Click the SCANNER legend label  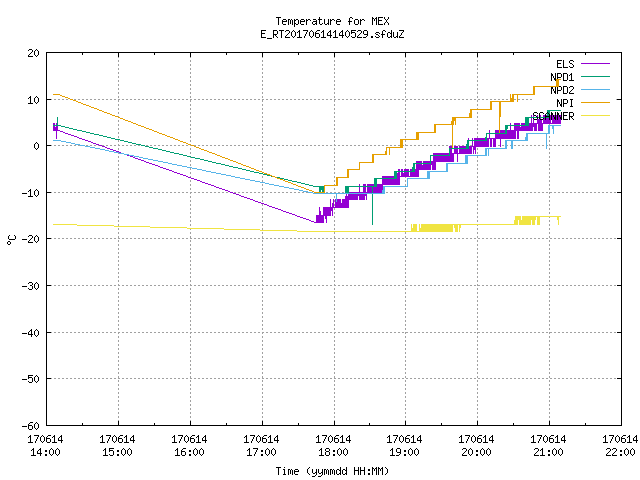click(x=553, y=116)
